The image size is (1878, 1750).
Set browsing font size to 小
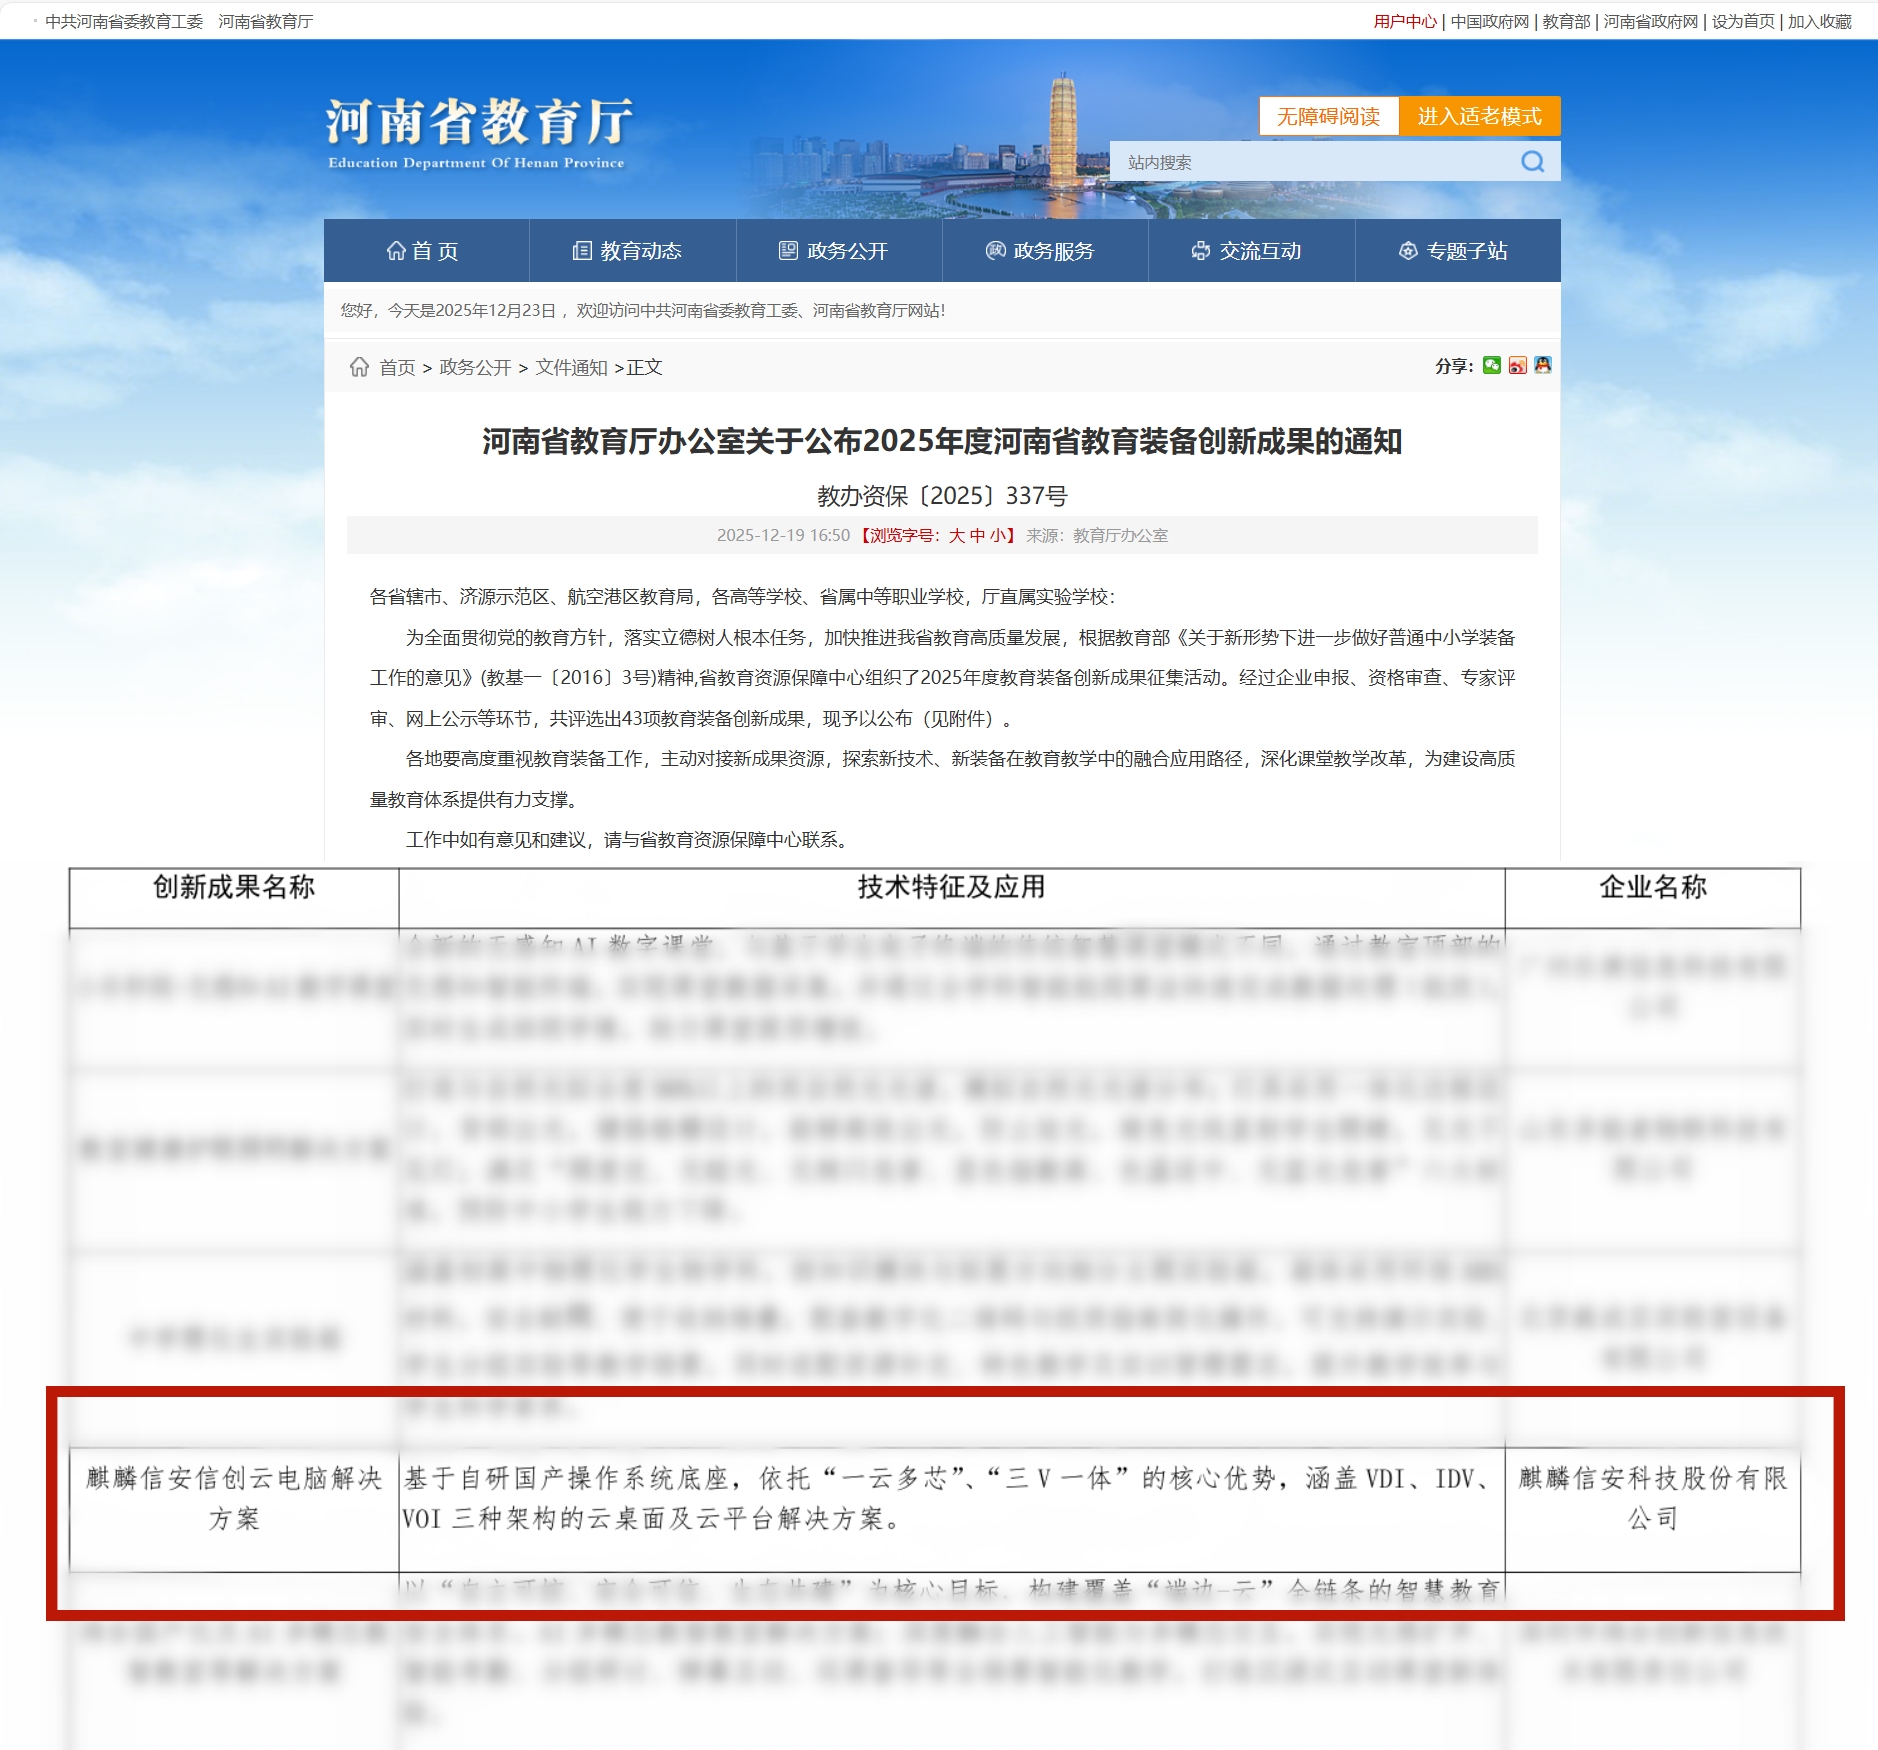point(997,536)
